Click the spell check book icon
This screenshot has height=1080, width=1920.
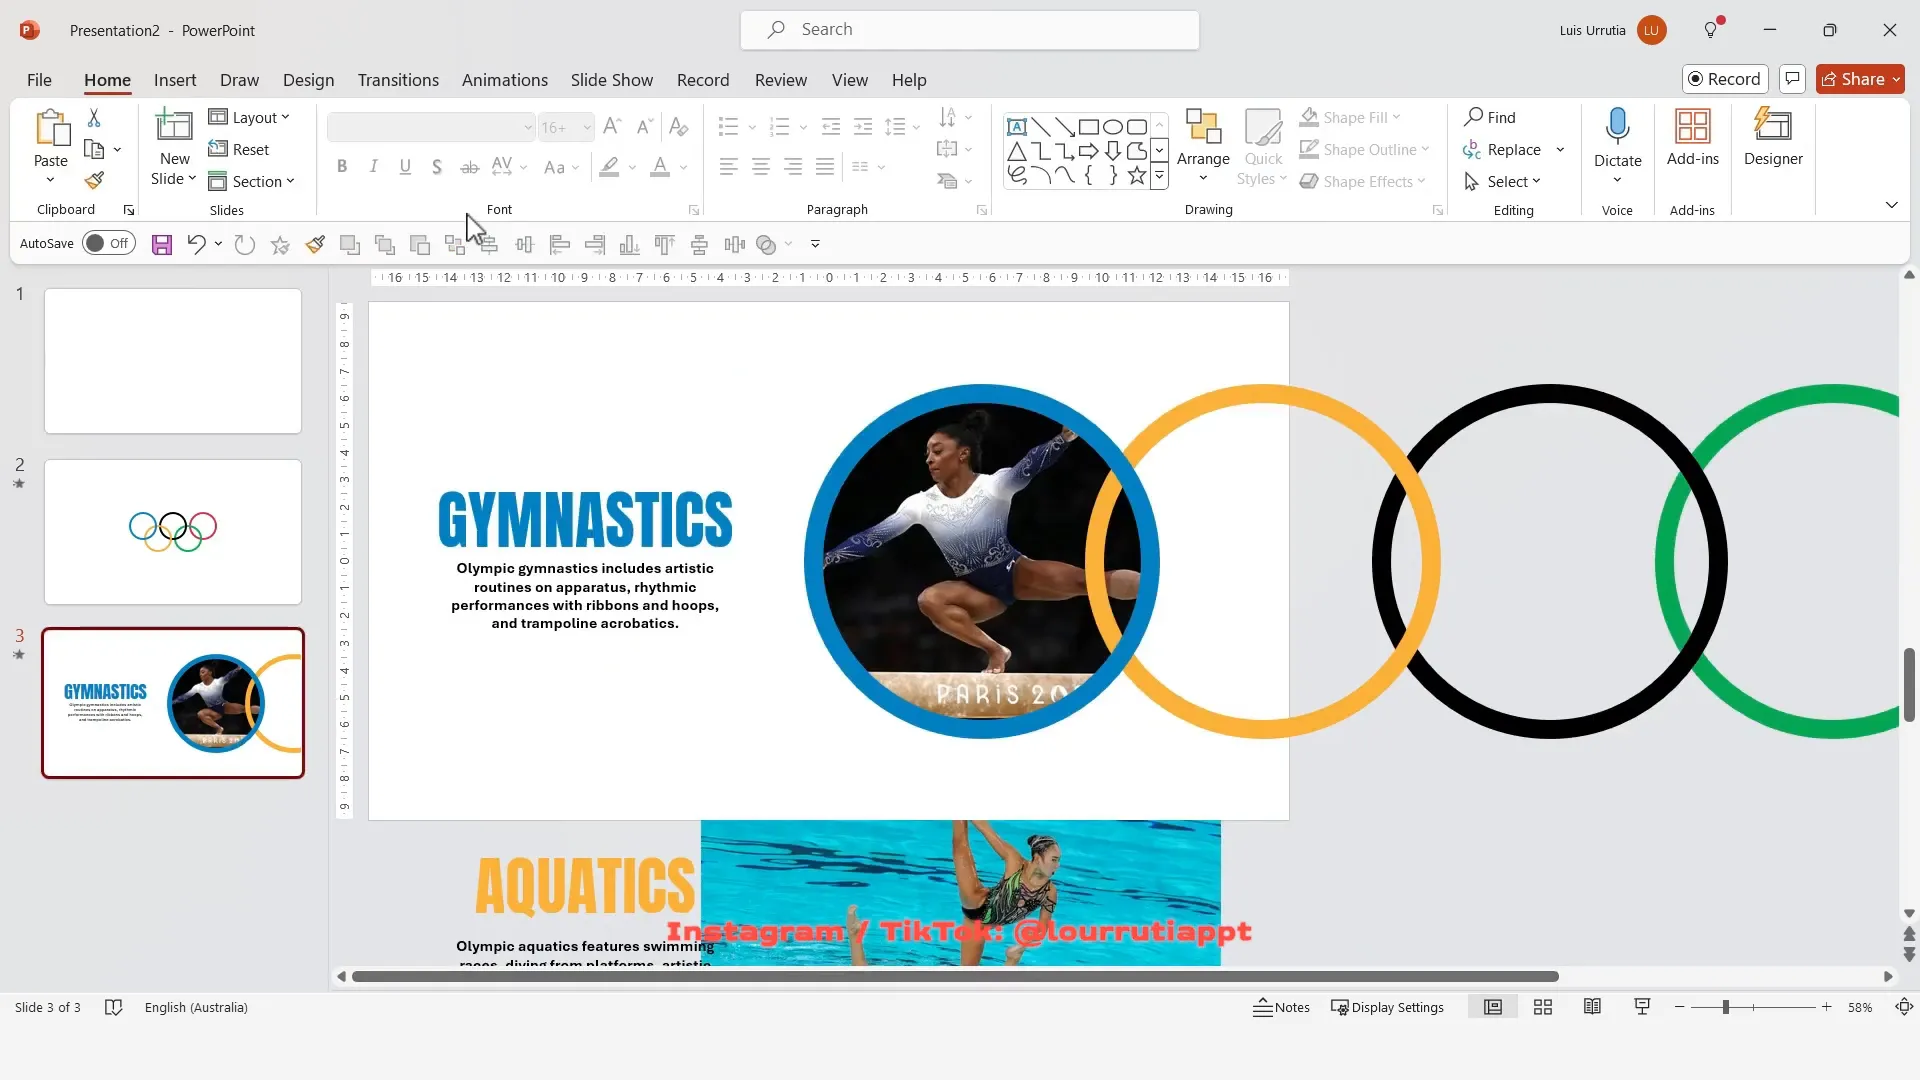(113, 1007)
